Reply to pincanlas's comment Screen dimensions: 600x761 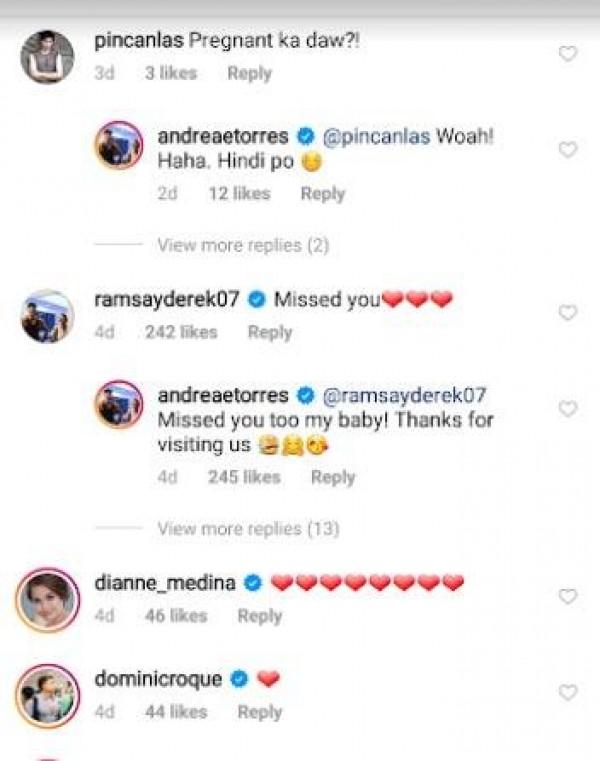point(250,73)
